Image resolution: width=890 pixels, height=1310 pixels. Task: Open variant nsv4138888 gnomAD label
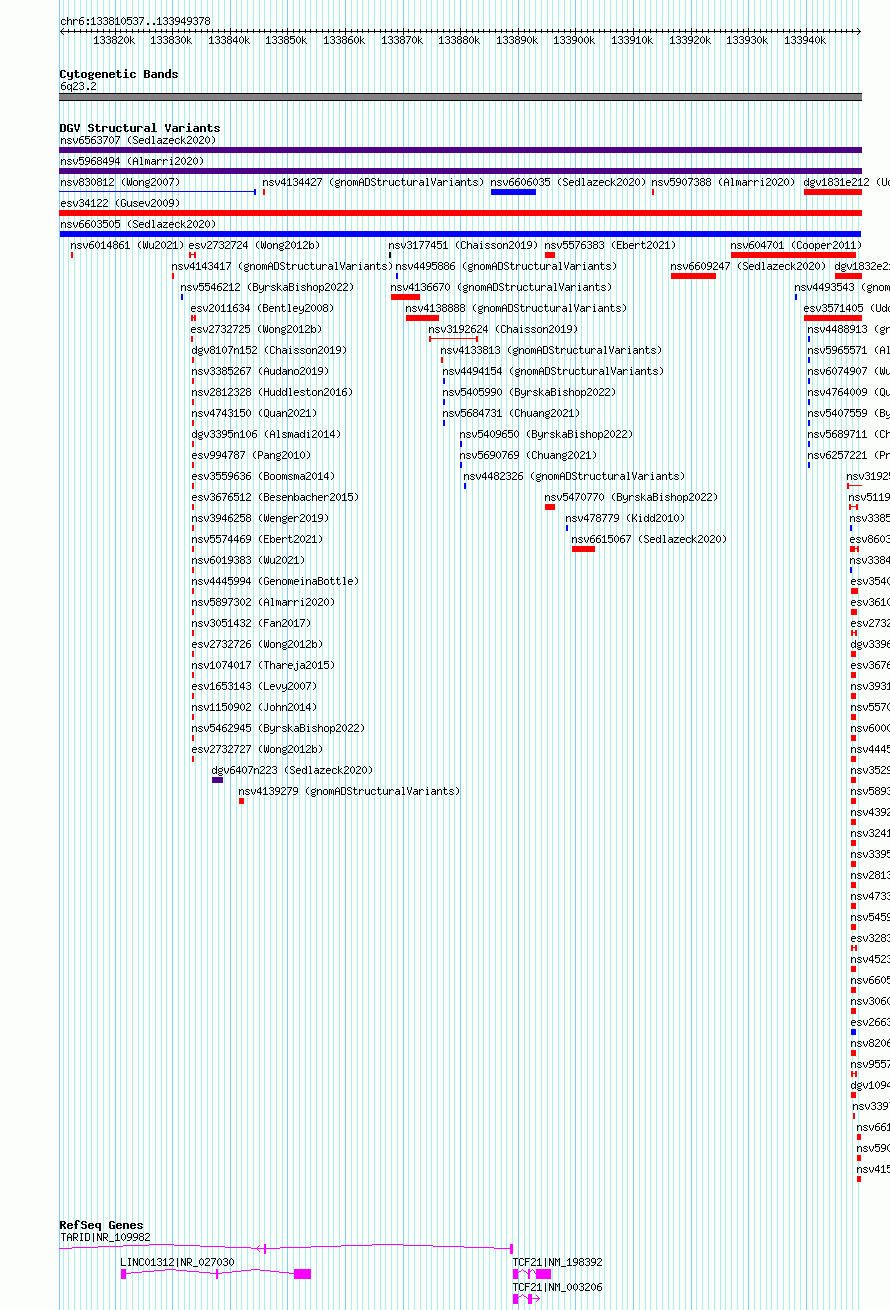click(x=516, y=308)
